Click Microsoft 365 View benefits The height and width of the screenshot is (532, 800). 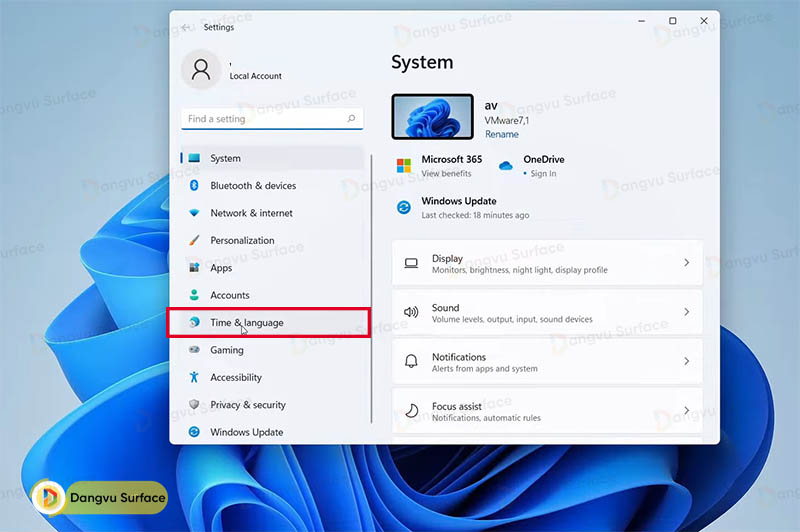(446, 173)
